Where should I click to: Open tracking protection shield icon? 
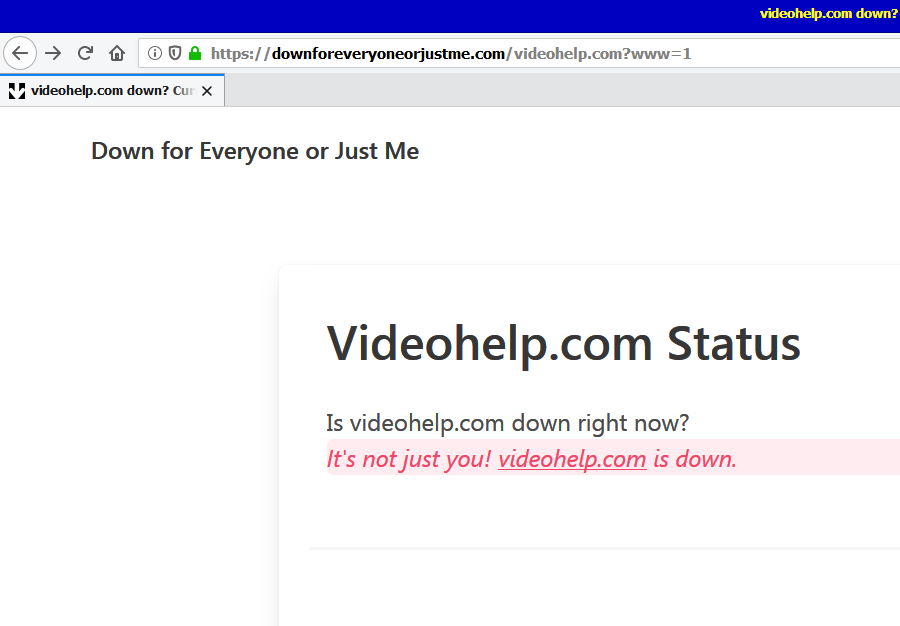pyautogui.click(x=175, y=53)
